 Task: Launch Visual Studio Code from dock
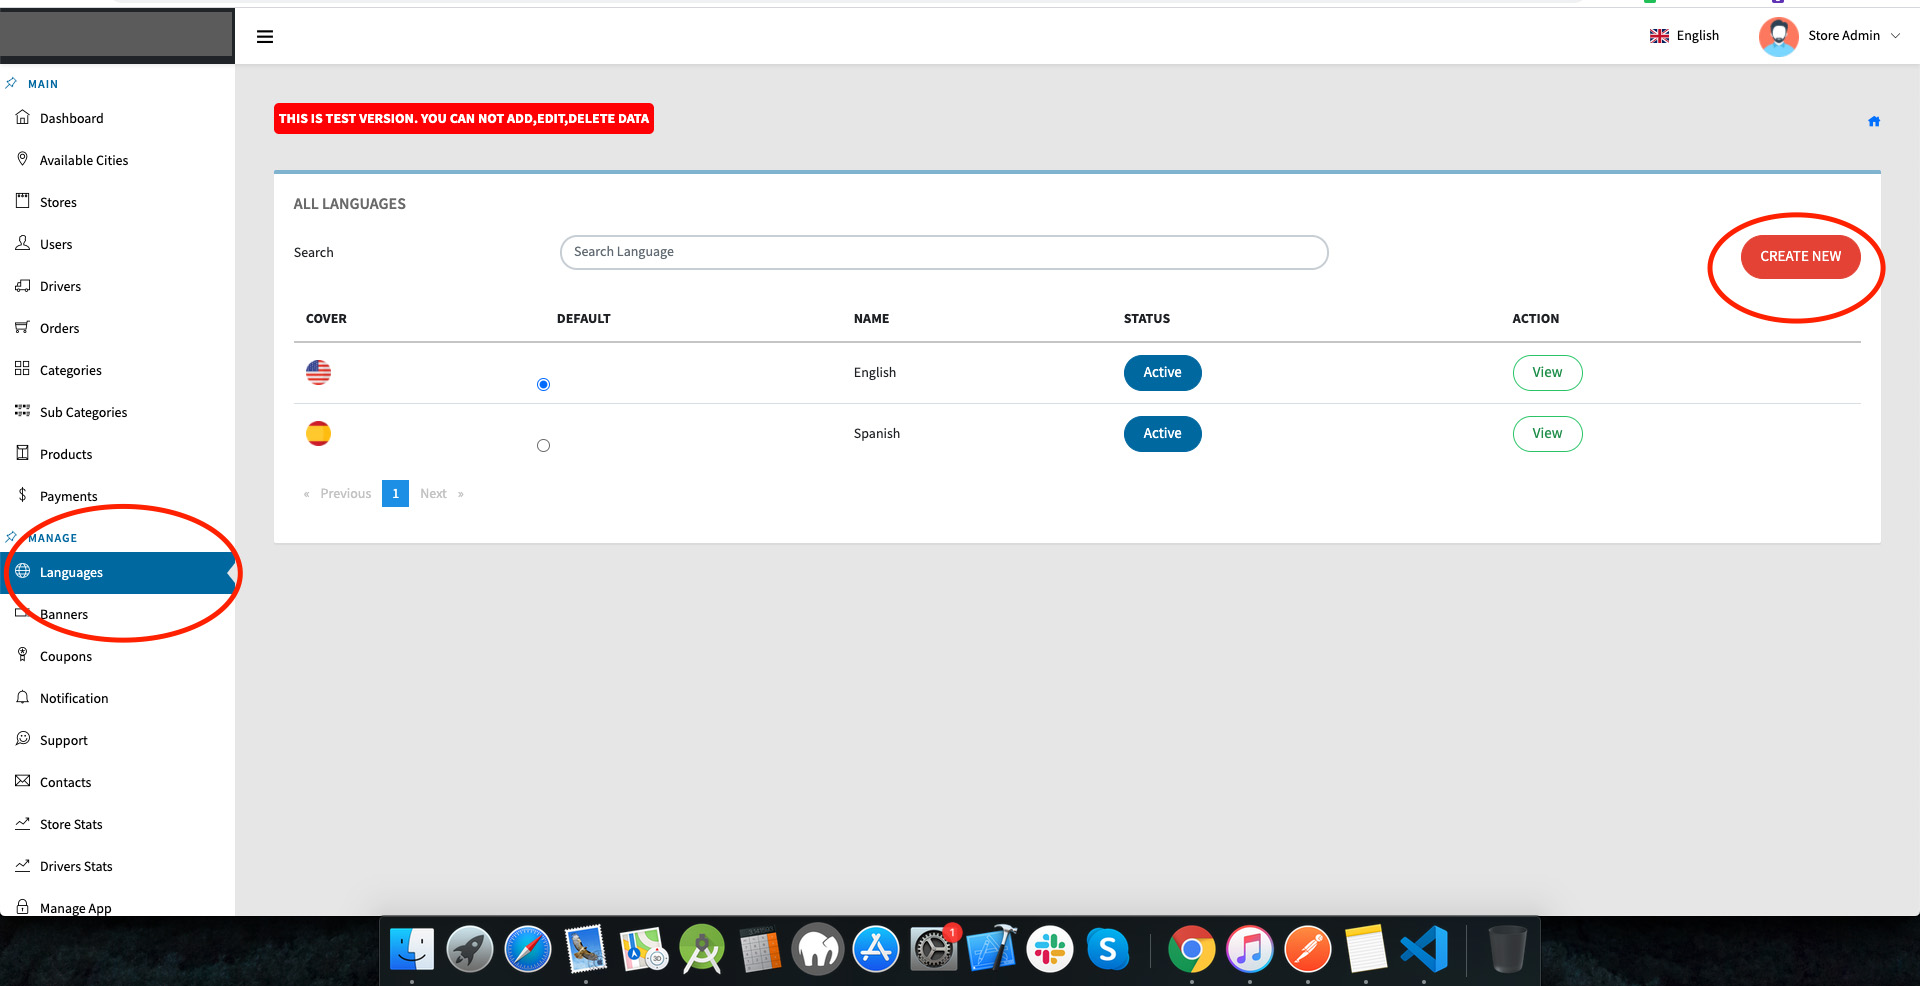(1424, 950)
